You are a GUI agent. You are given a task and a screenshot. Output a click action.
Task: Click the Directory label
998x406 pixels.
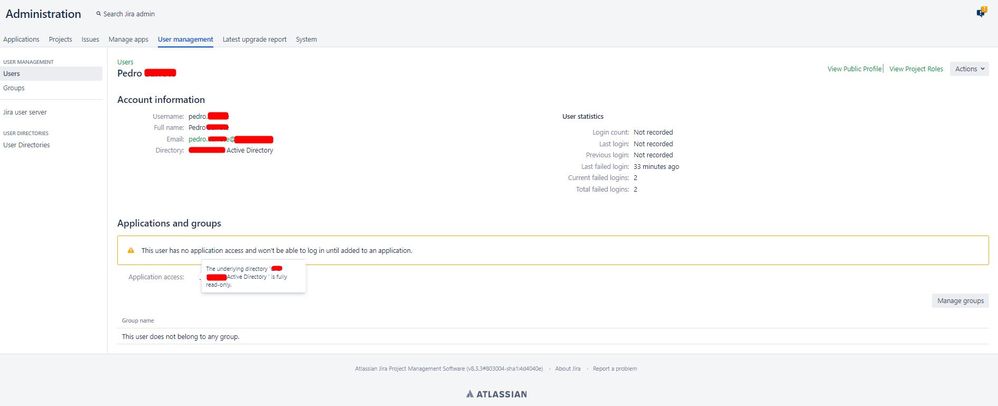(x=170, y=151)
